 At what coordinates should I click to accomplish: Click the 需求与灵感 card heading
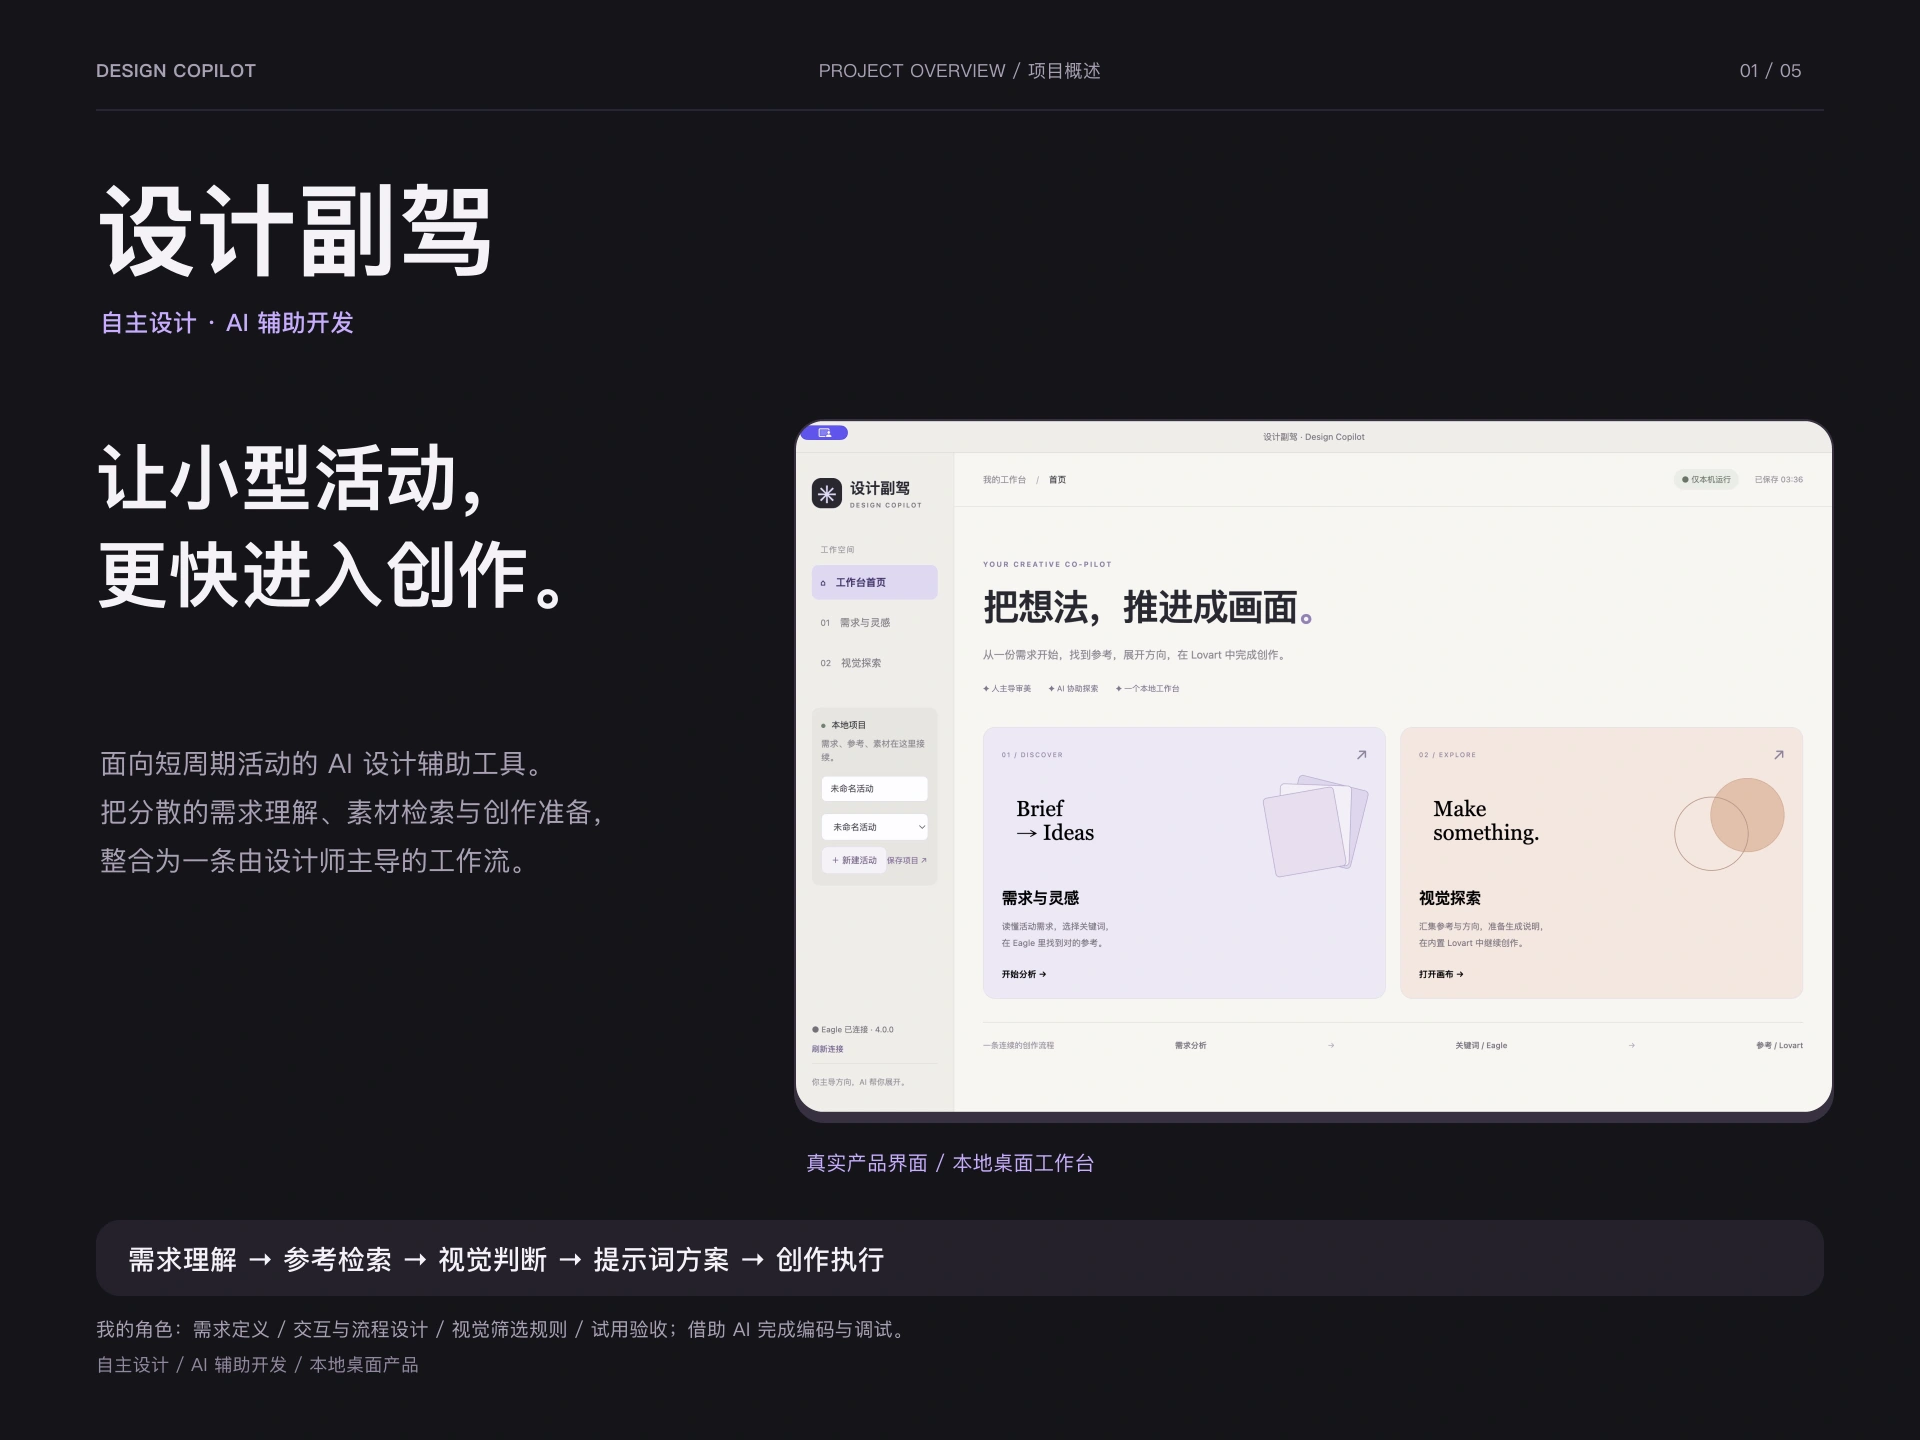[x=1040, y=898]
